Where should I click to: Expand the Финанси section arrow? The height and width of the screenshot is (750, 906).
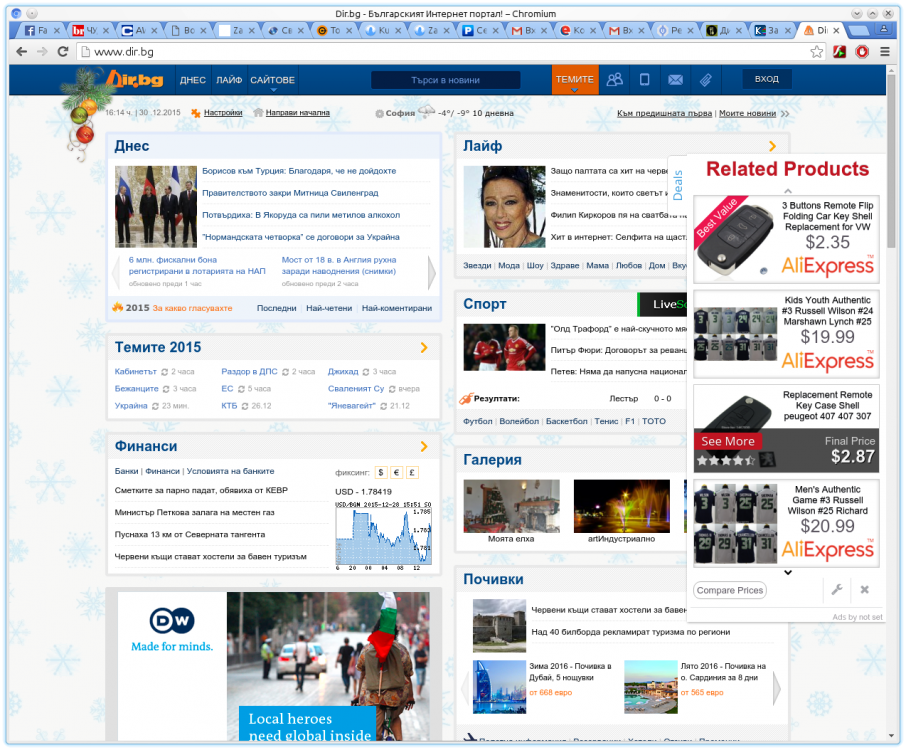coord(424,447)
